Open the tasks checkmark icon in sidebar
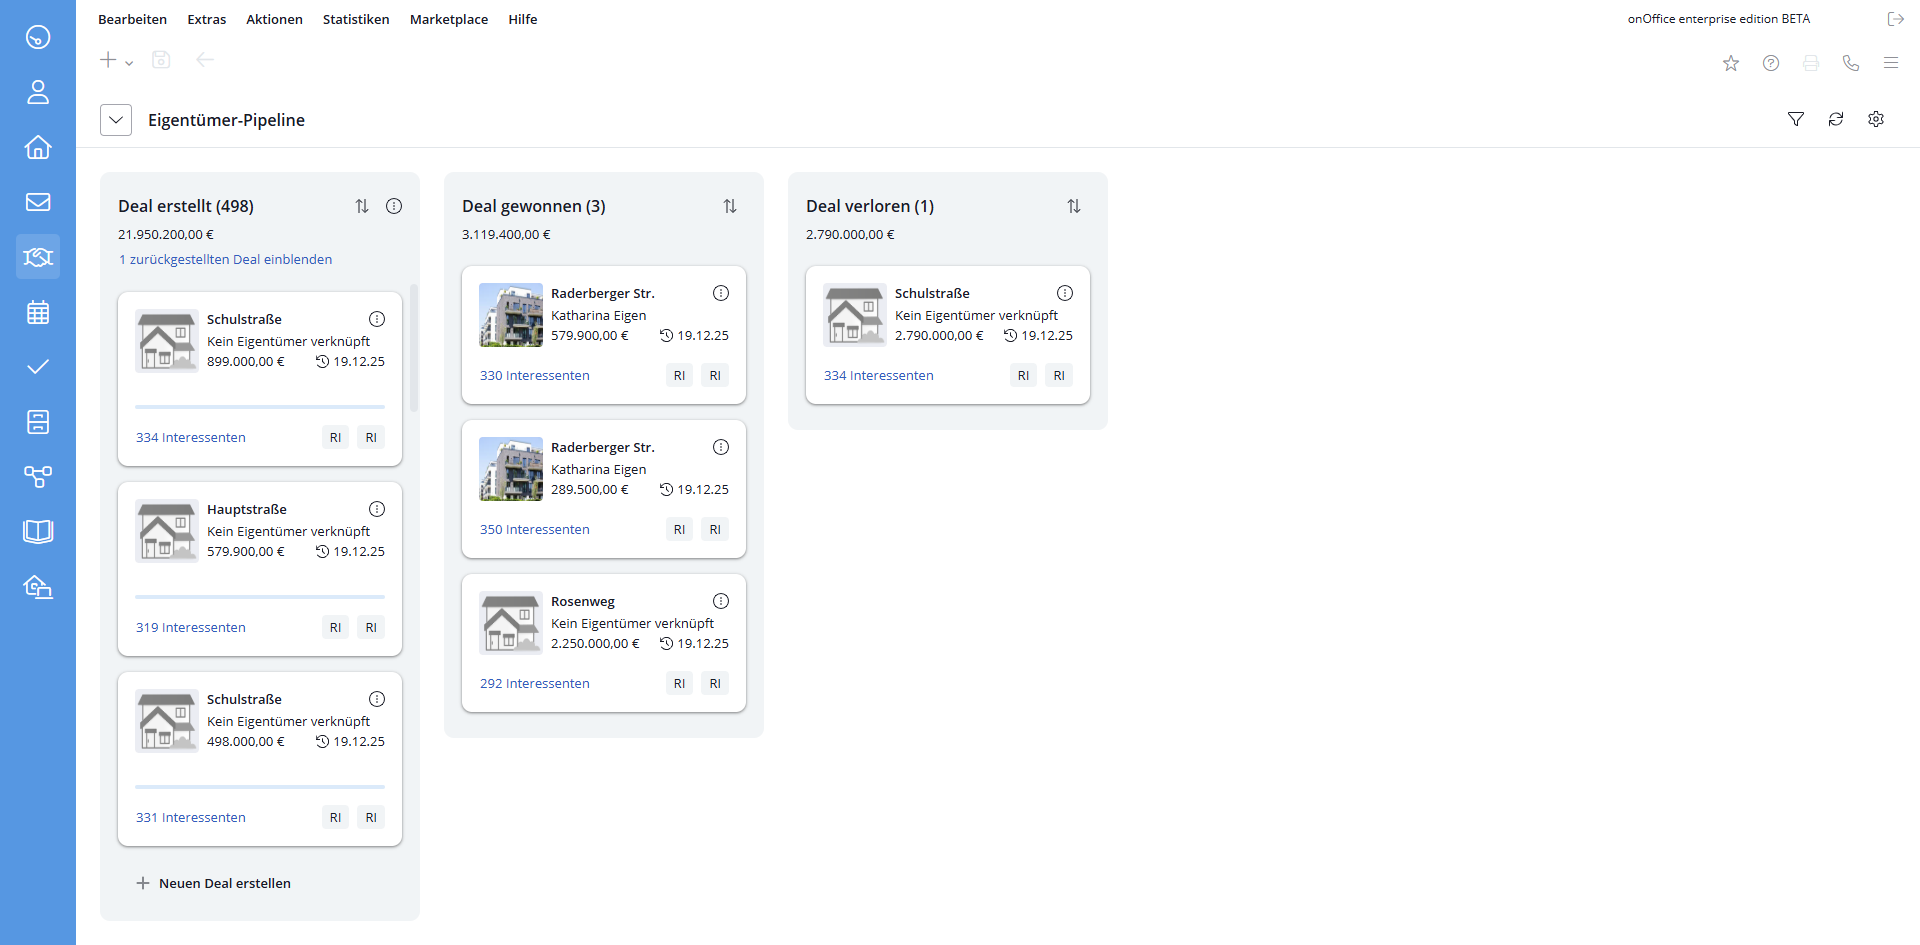The width and height of the screenshot is (1920, 945). point(38,367)
